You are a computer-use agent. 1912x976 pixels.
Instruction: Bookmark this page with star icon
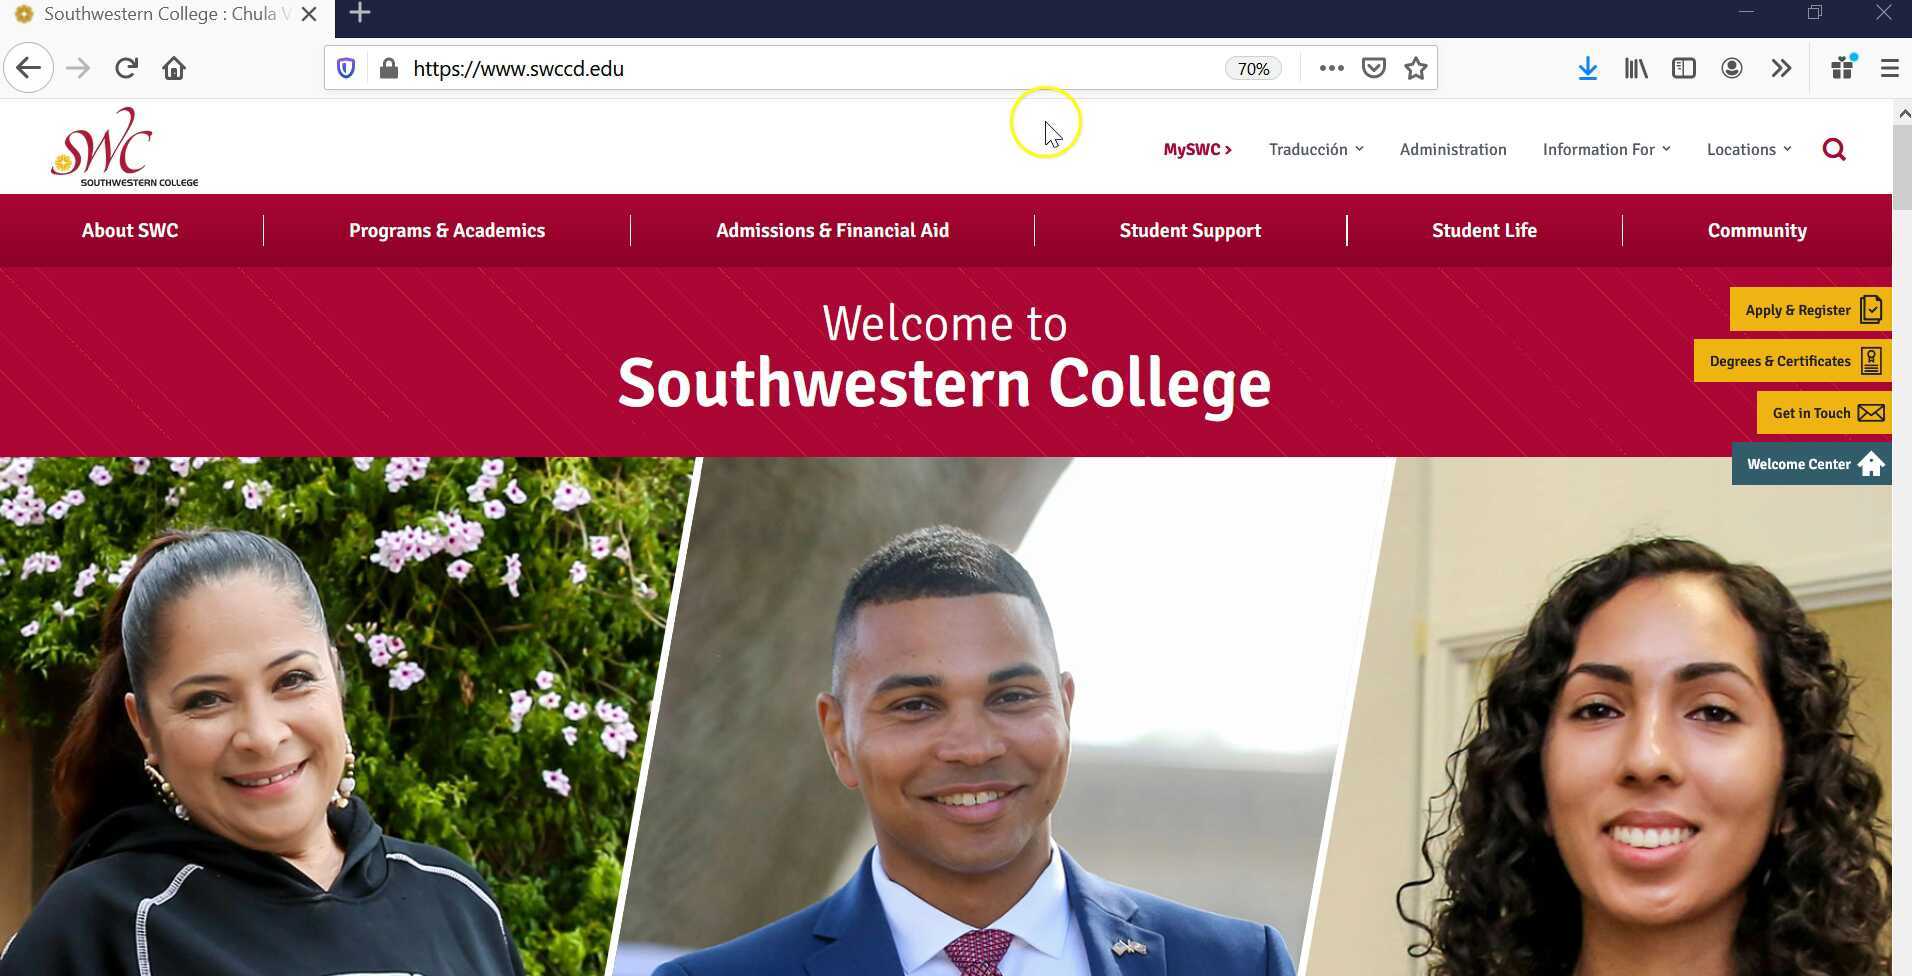[1416, 69]
